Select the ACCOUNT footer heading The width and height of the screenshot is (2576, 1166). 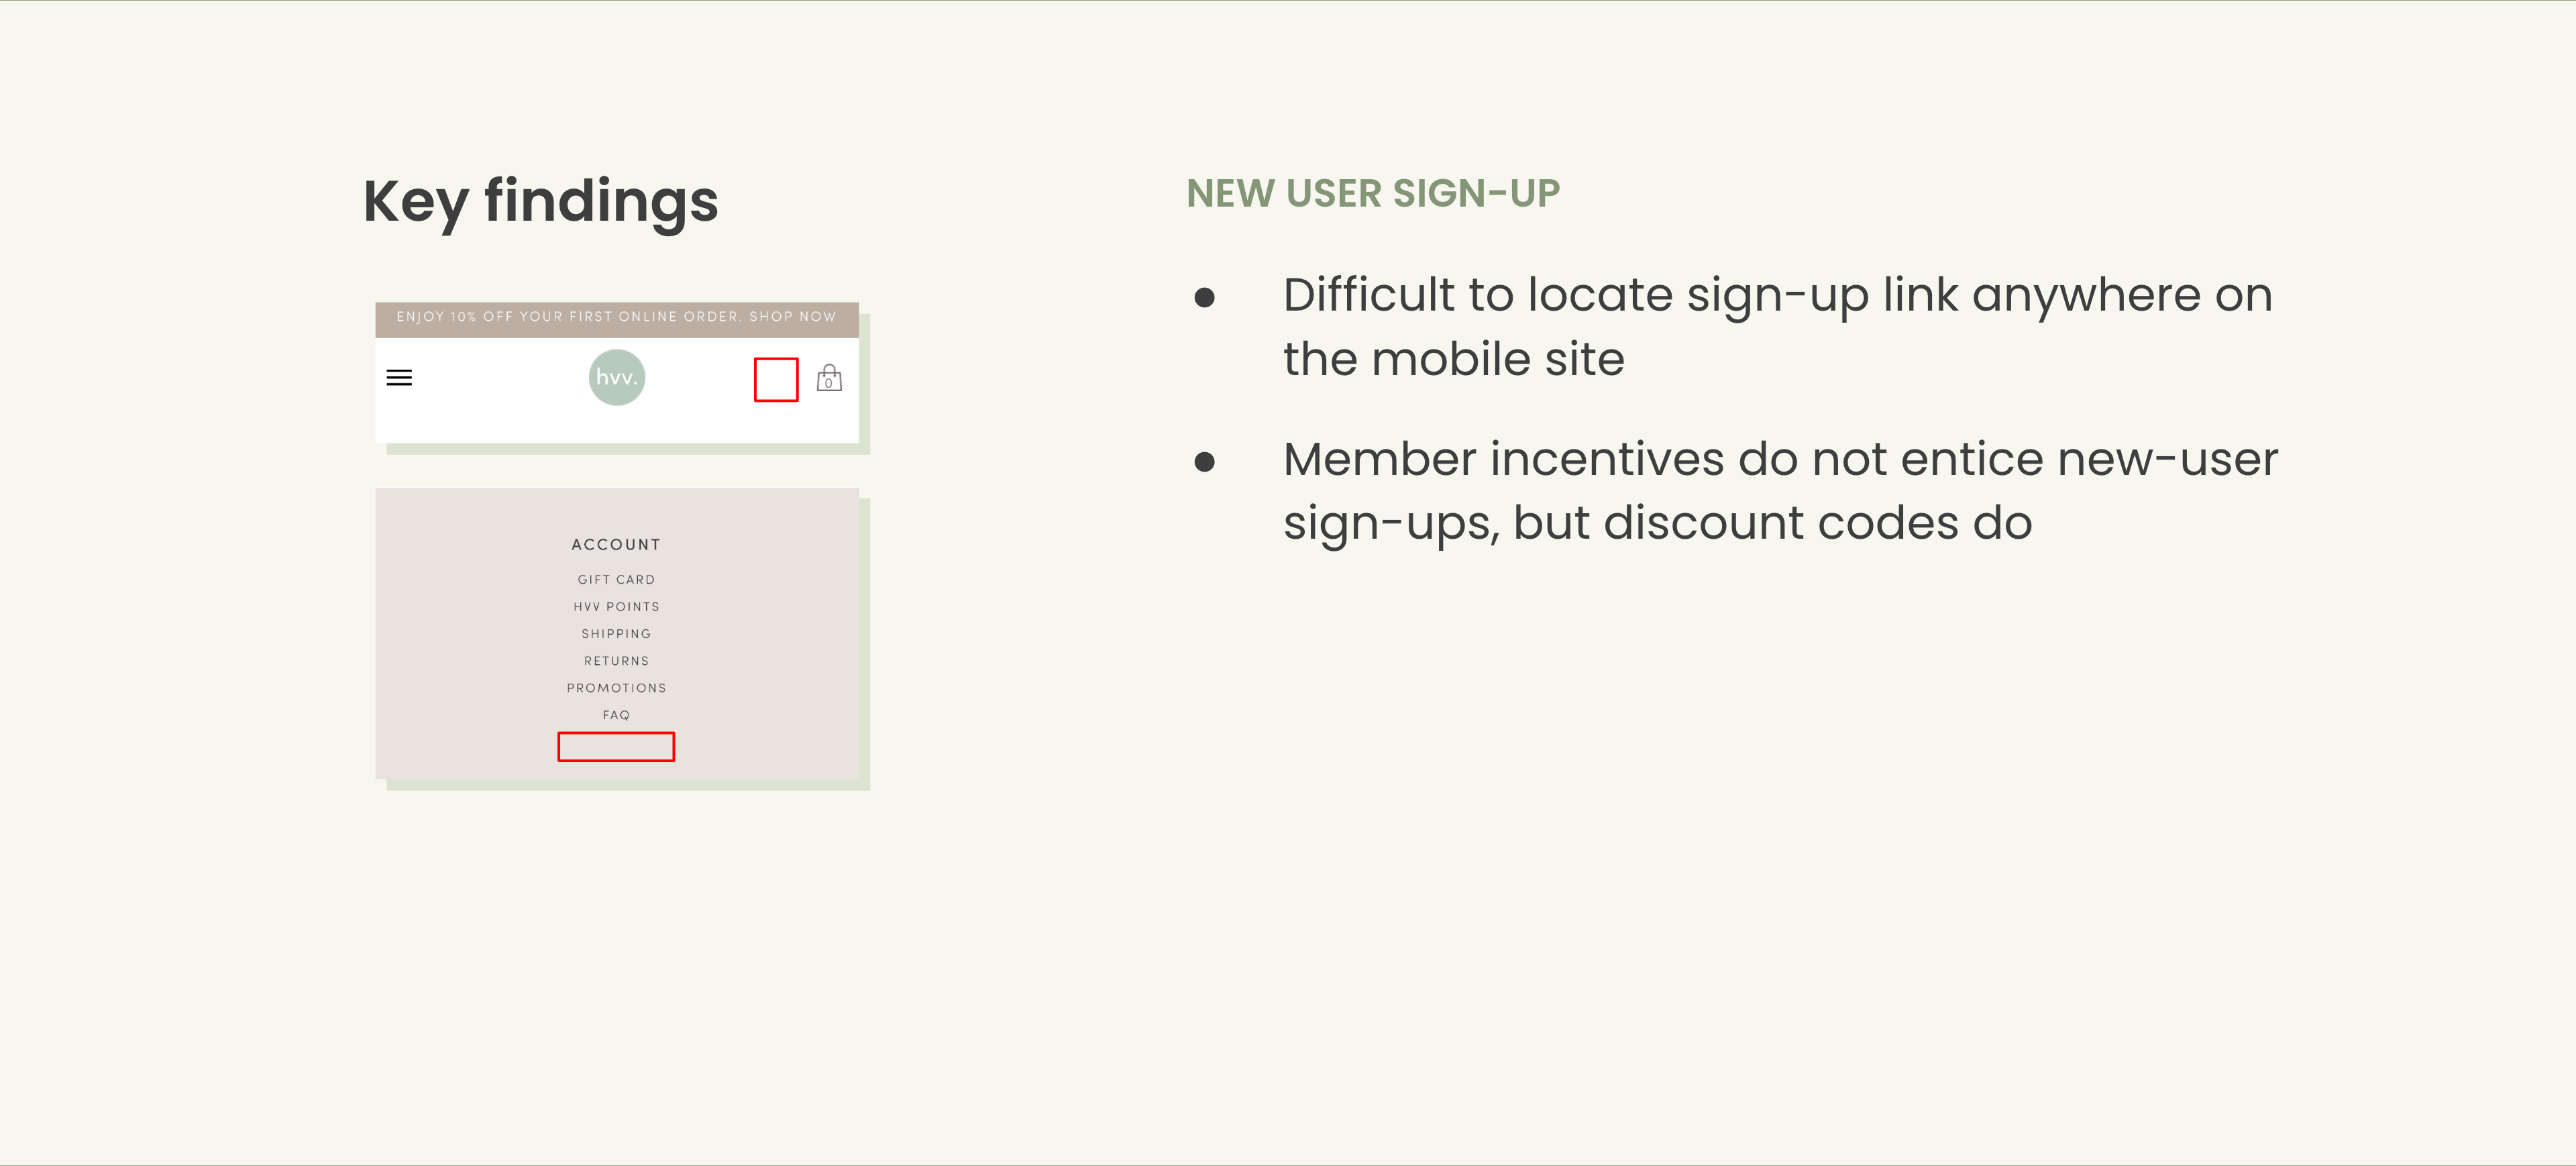616,545
